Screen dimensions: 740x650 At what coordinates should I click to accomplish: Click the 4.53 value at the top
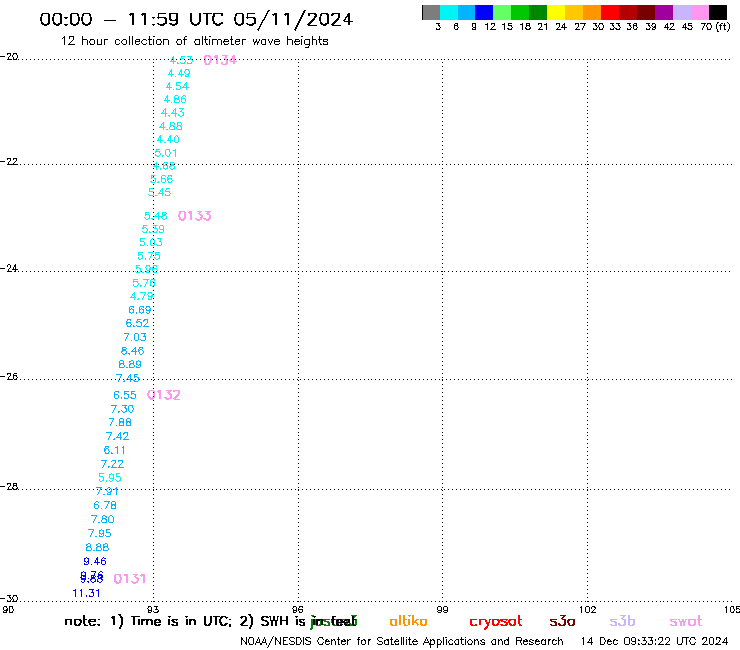coord(181,60)
